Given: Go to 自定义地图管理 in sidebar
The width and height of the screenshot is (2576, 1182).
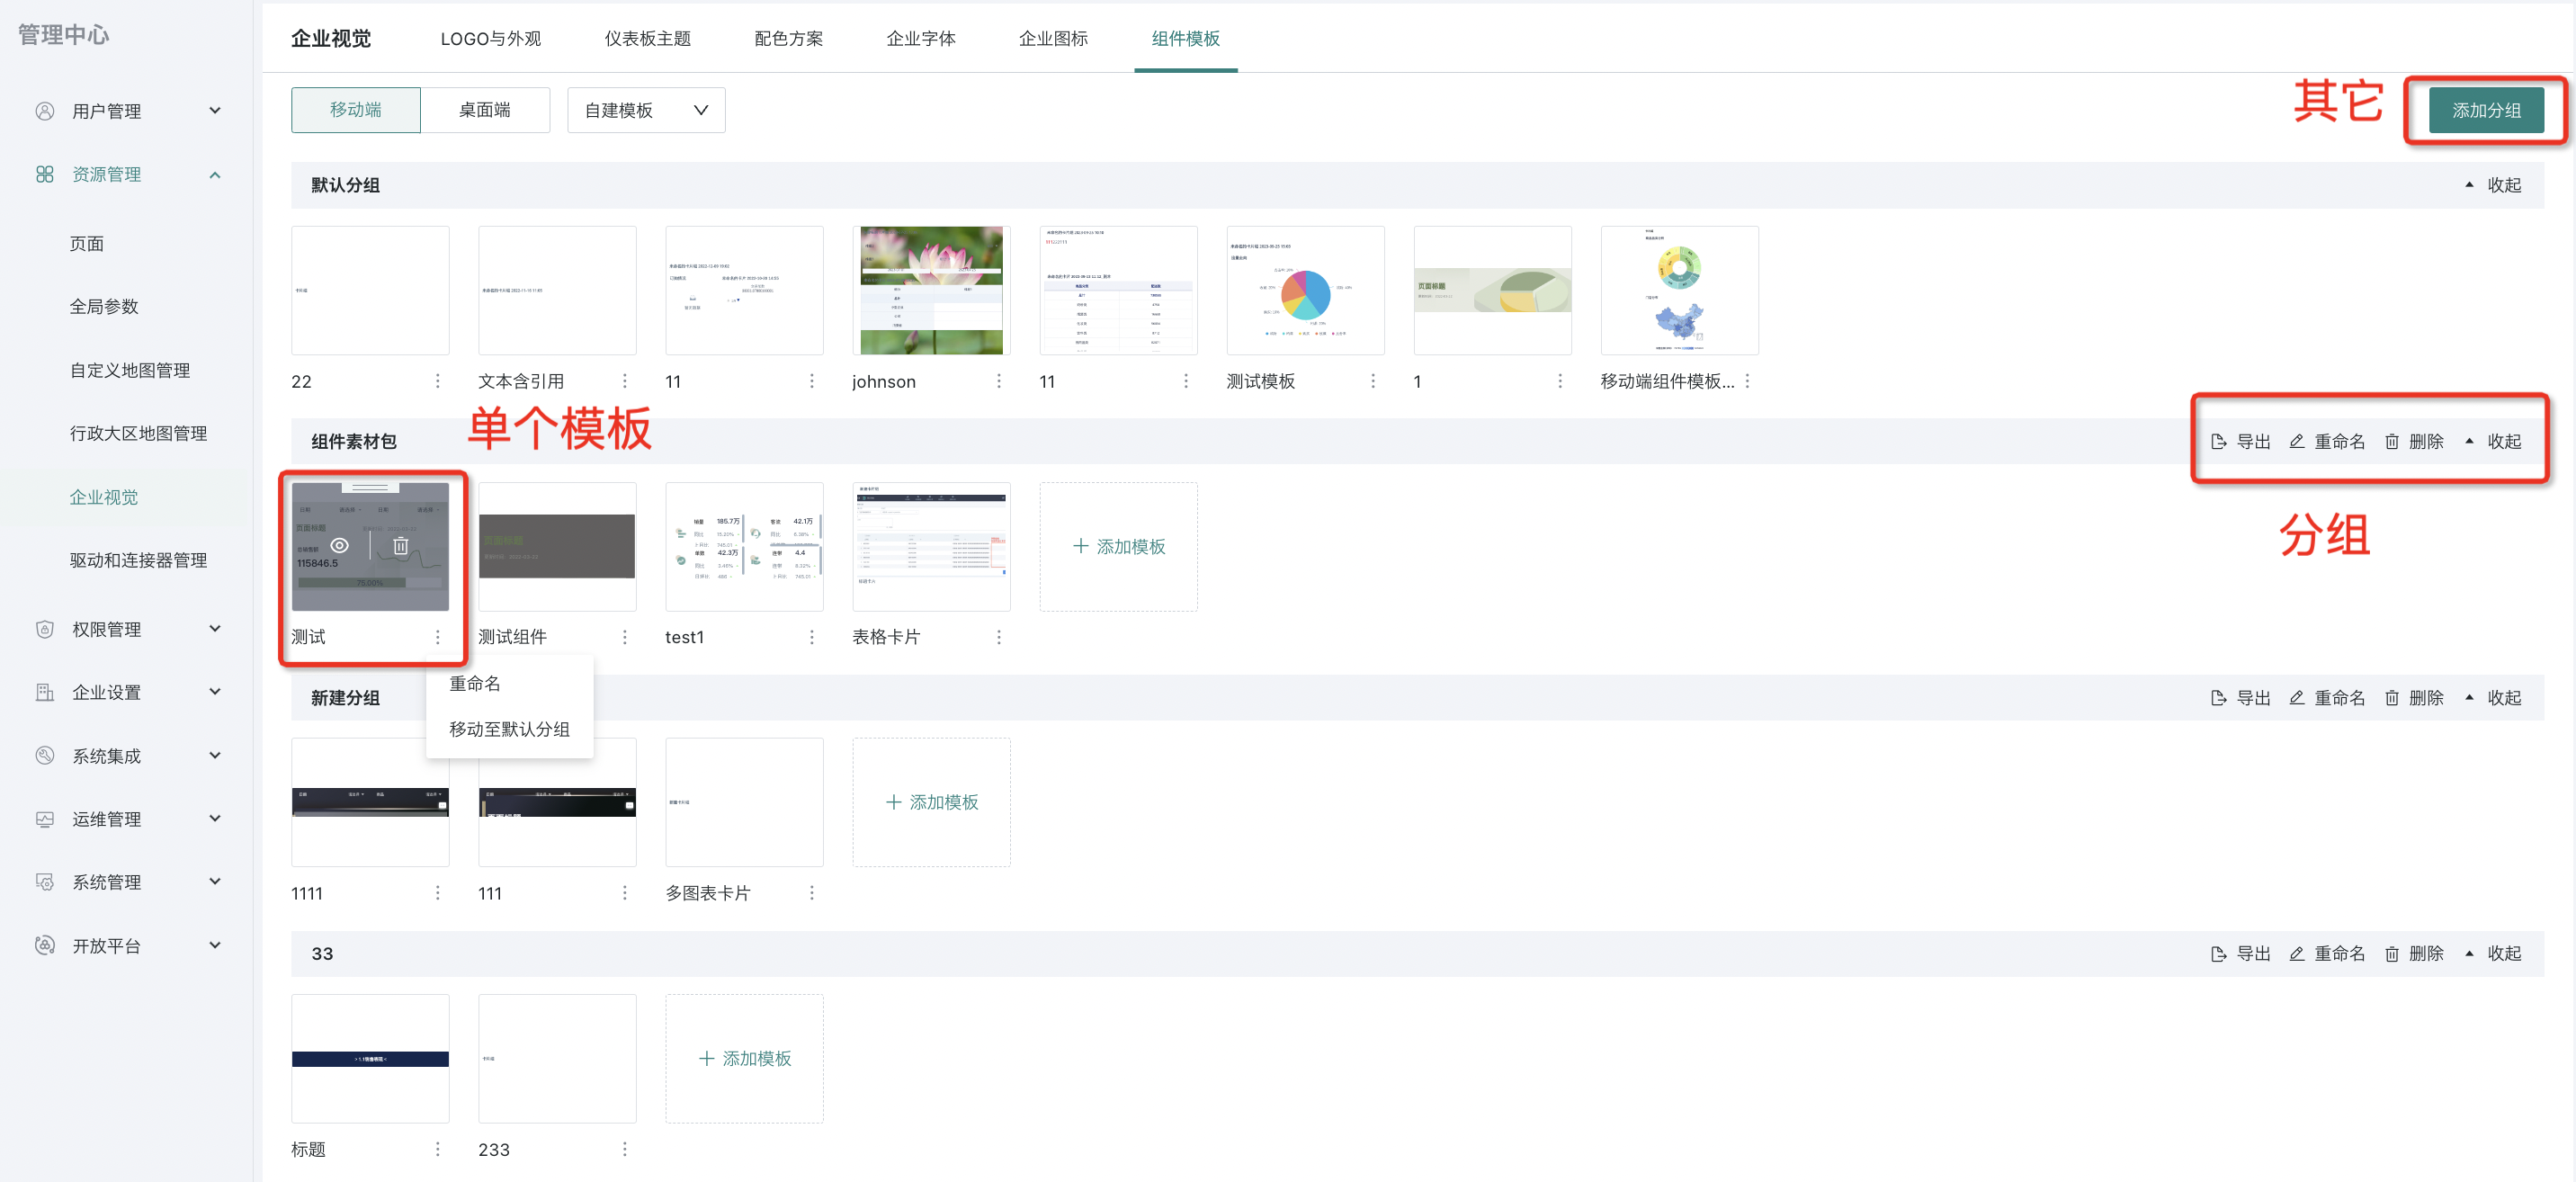Looking at the screenshot, I should pyautogui.click(x=130, y=370).
